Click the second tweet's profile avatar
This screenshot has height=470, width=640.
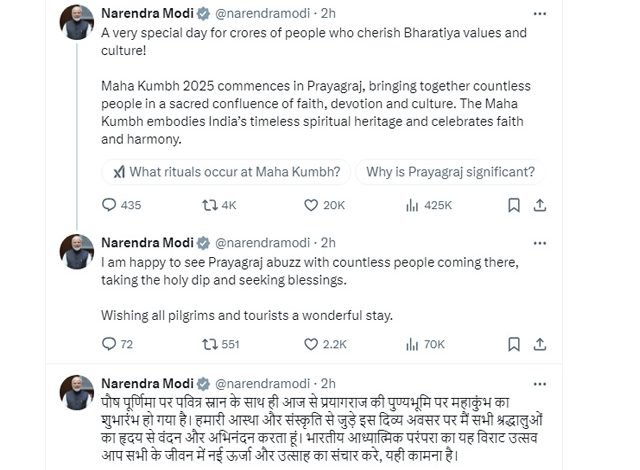[x=78, y=252]
